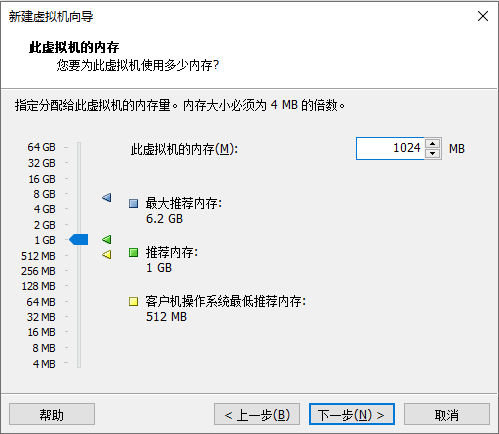Viewport: 499px width, 434px height.
Task: Click the 6.2 GB maximum recommended value
Action: point(165,219)
